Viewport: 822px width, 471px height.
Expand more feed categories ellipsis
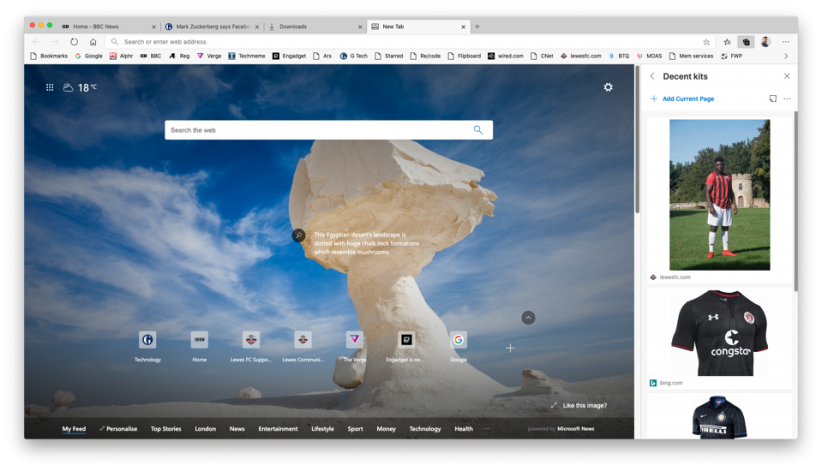tap(486, 429)
